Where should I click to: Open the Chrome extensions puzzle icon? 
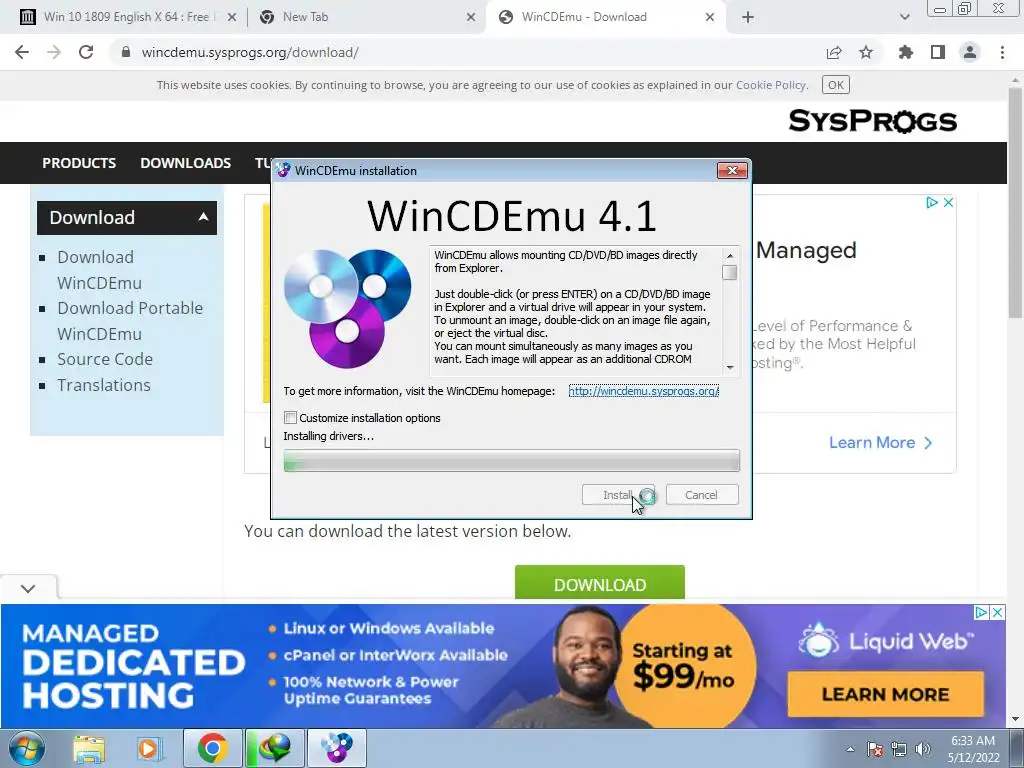coord(905,52)
